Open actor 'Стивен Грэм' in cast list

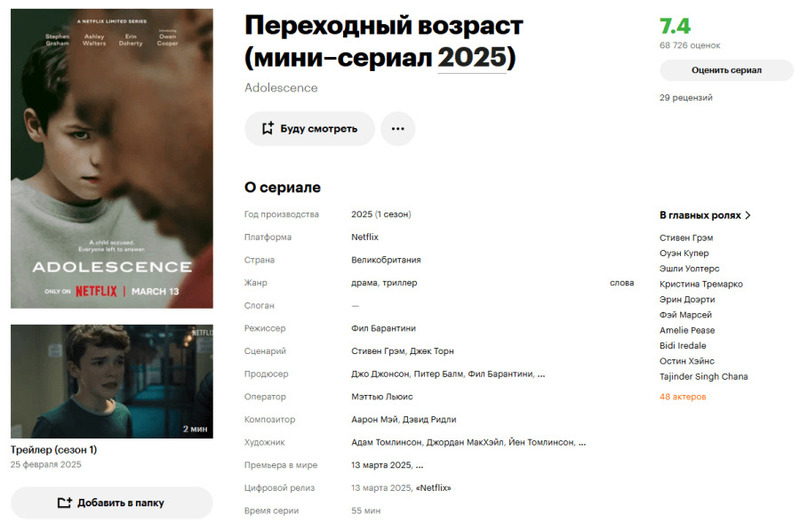686,238
